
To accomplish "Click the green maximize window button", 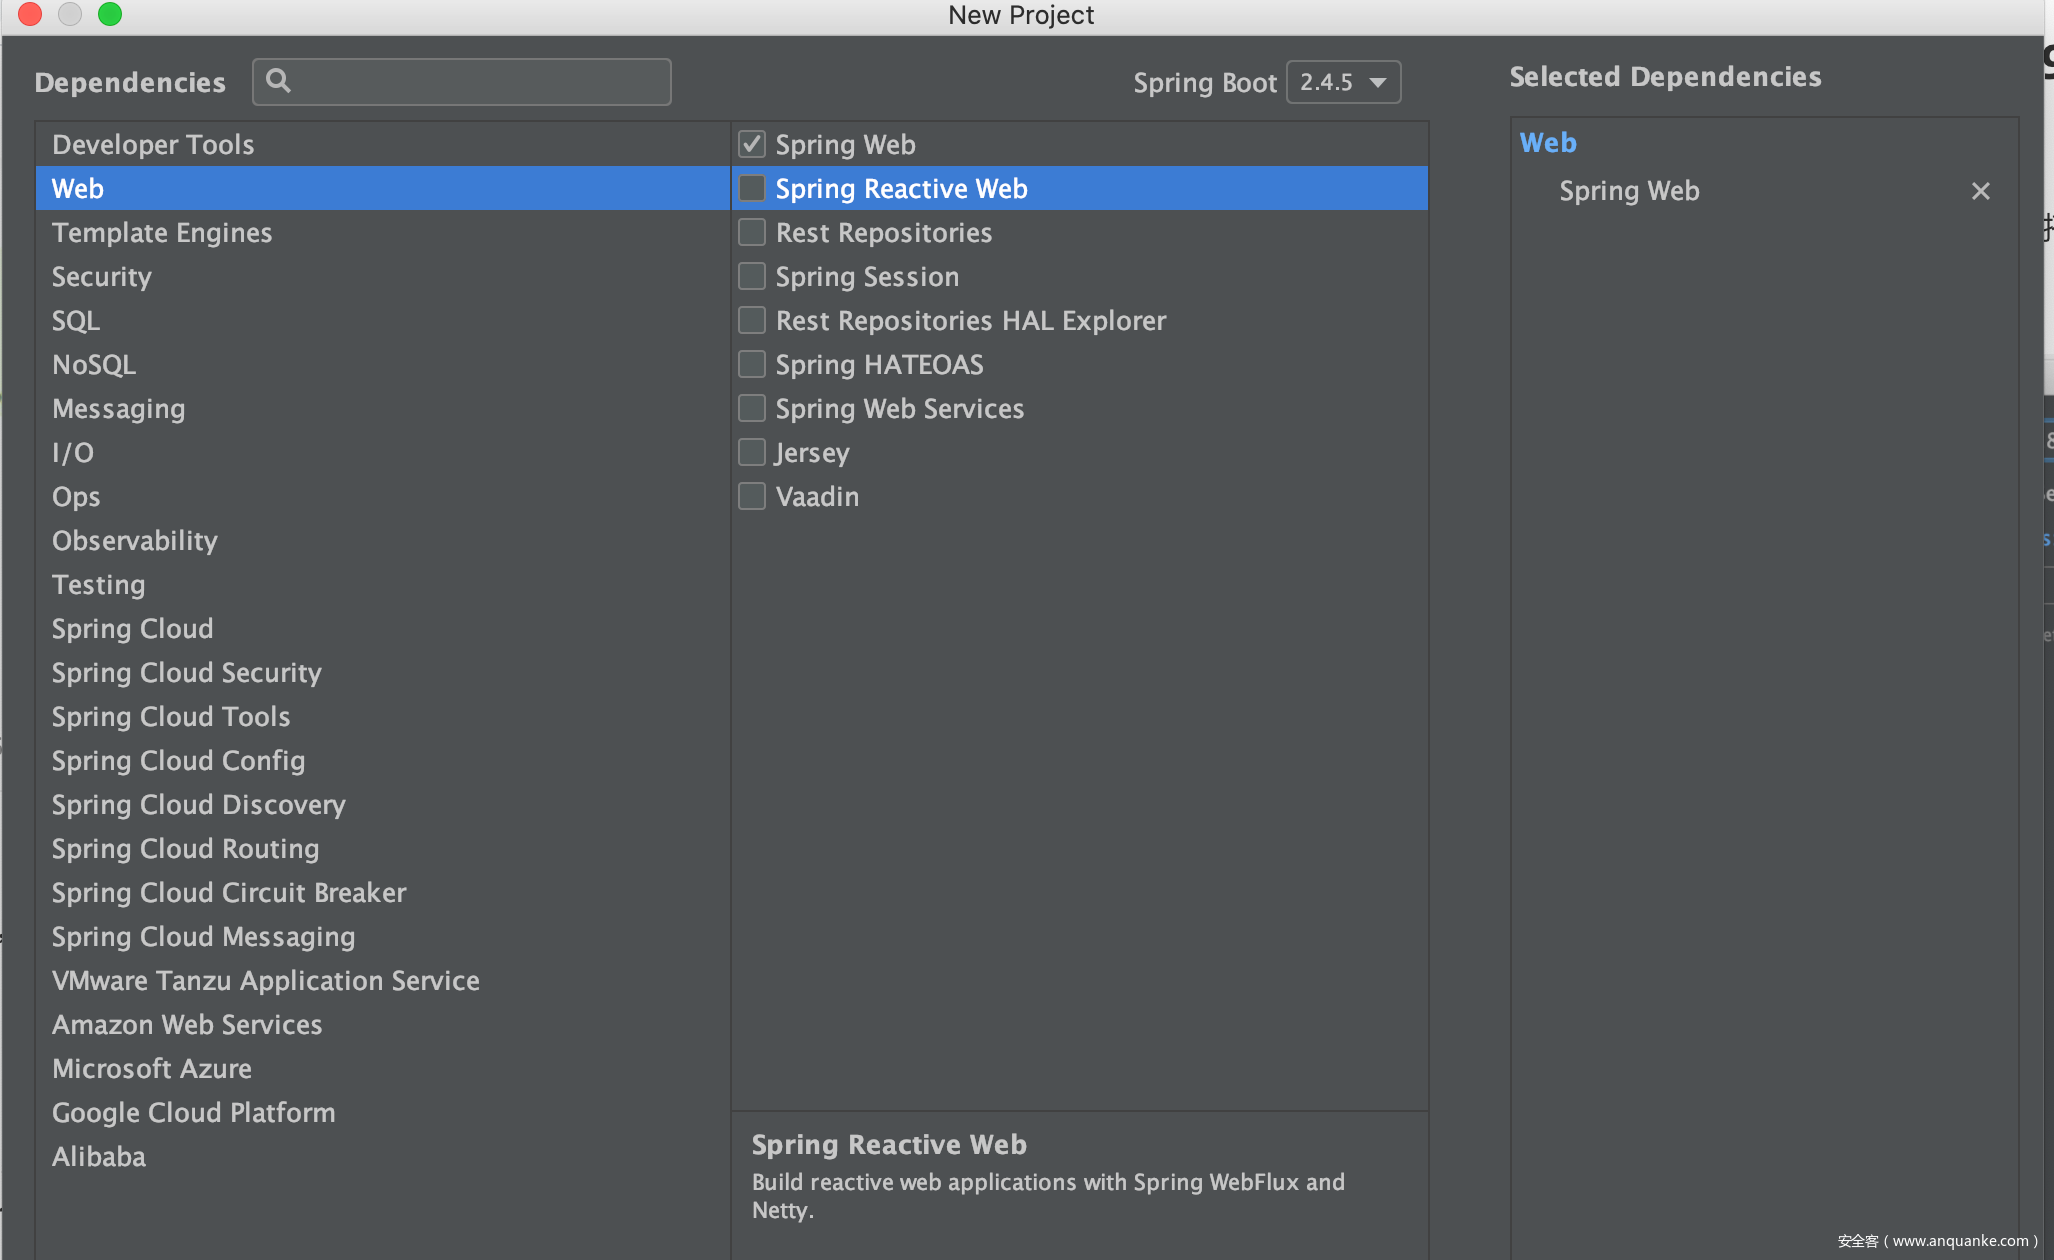I will (110, 14).
